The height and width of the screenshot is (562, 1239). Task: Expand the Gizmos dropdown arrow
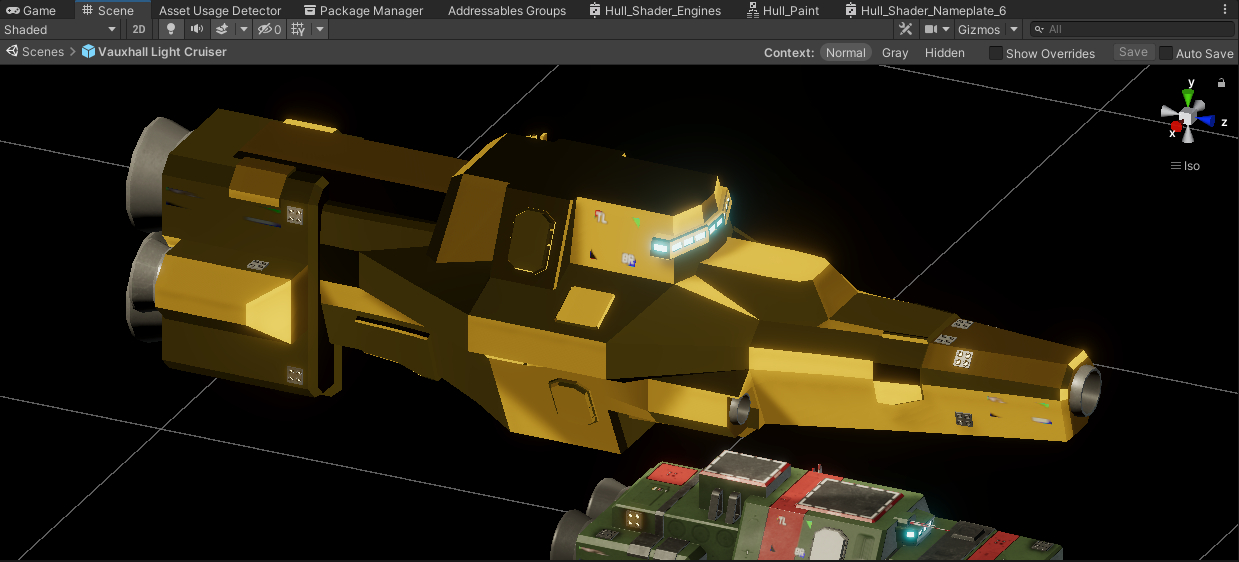[1013, 30]
